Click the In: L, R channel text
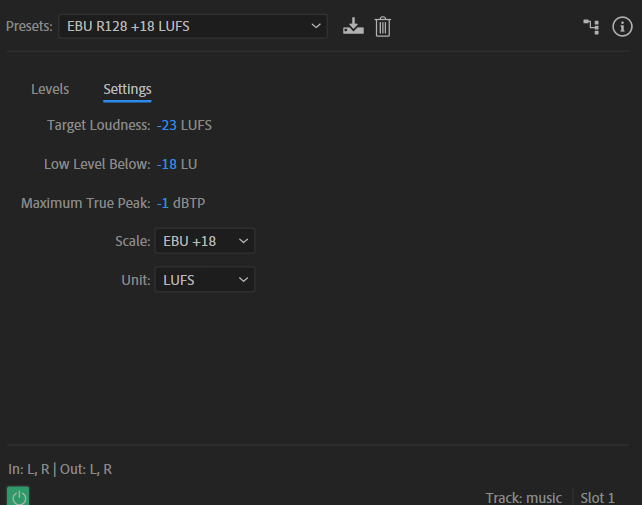Image resolution: width=642 pixels, height=505 pixels. 28,469
